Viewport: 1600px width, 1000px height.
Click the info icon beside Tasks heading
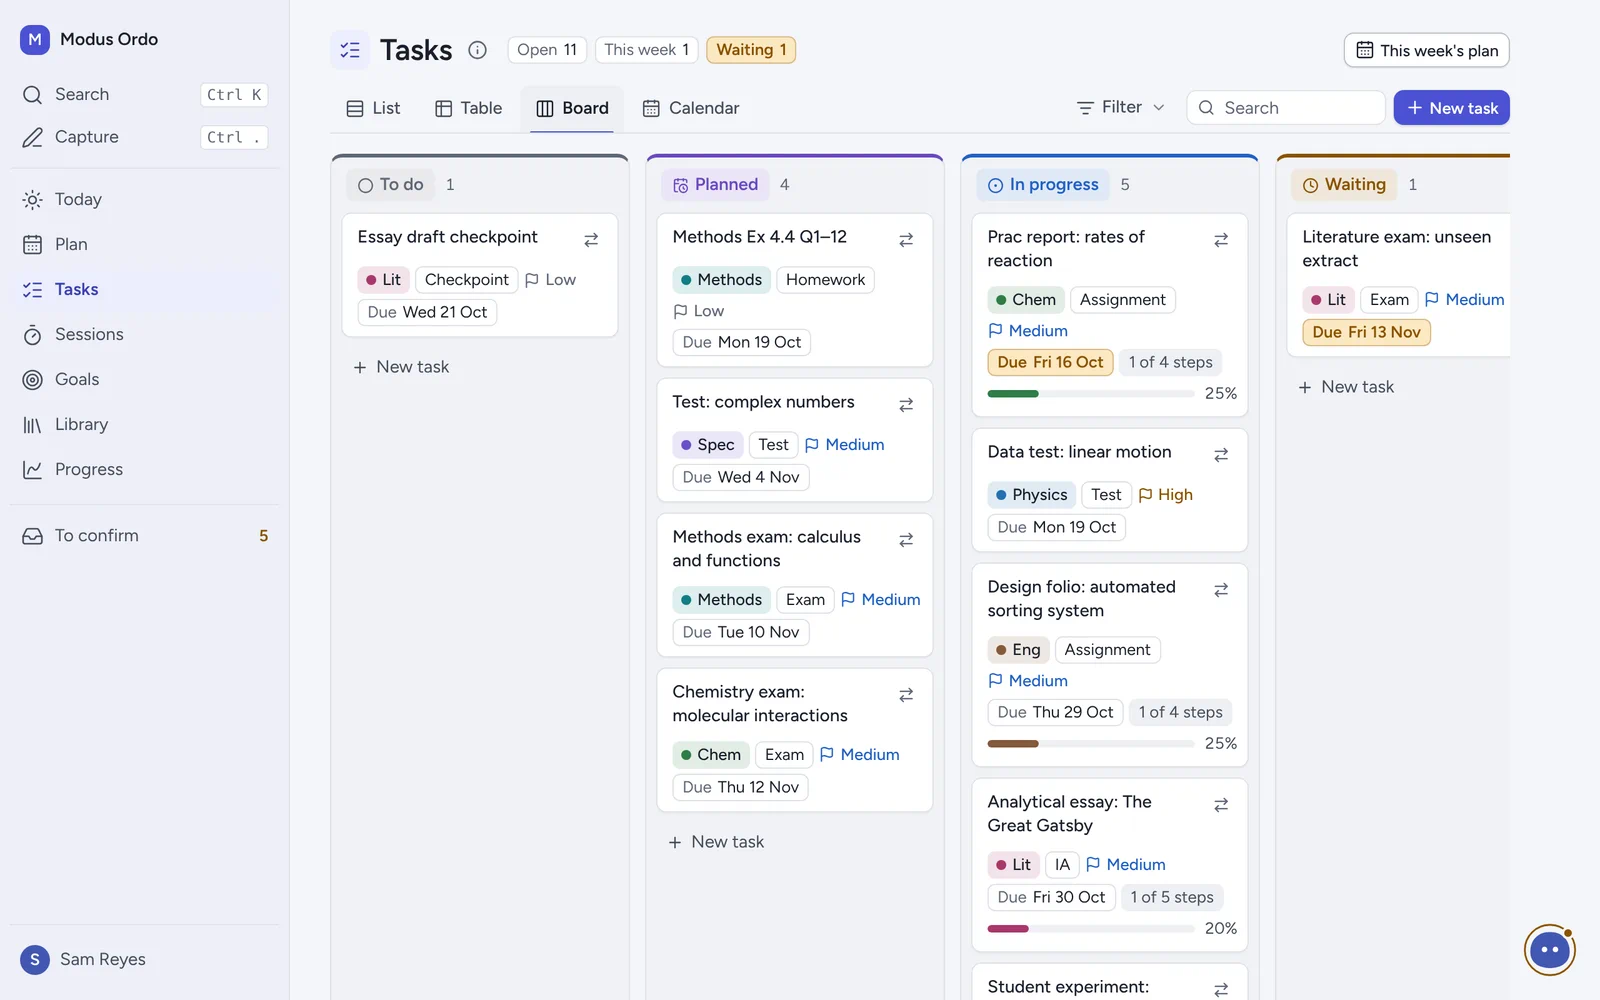478,50
